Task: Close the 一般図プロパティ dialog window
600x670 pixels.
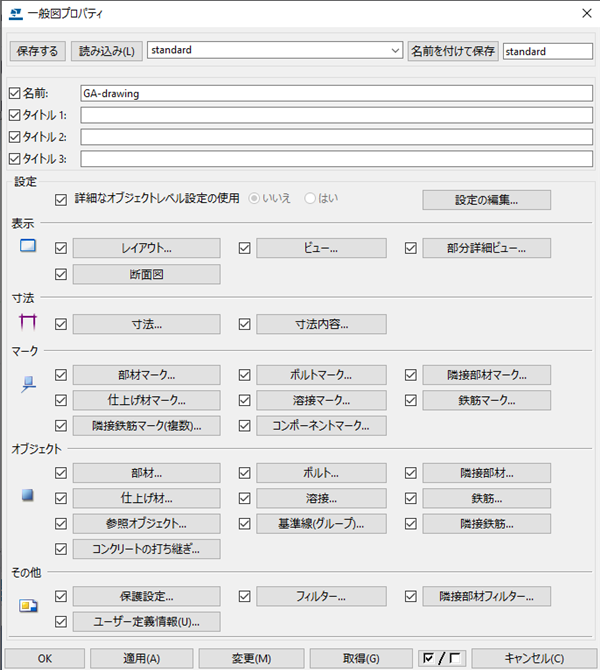Action: [583, 14]
